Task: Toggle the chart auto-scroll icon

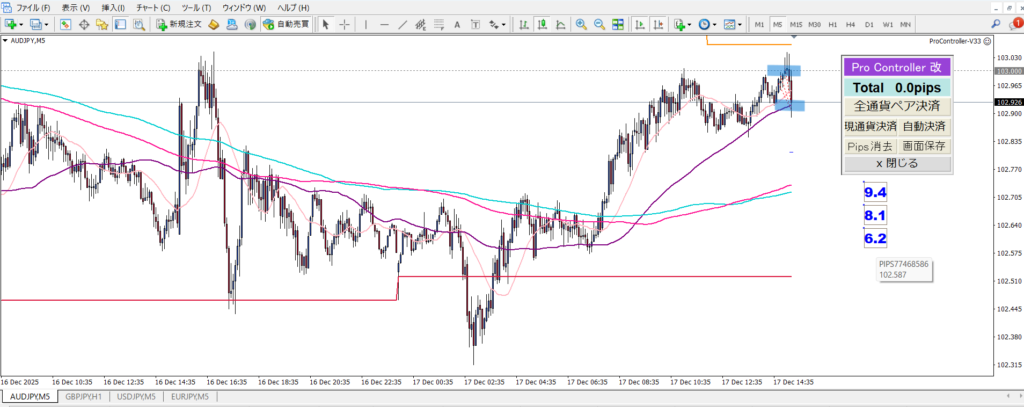Action: coord(636,24)
